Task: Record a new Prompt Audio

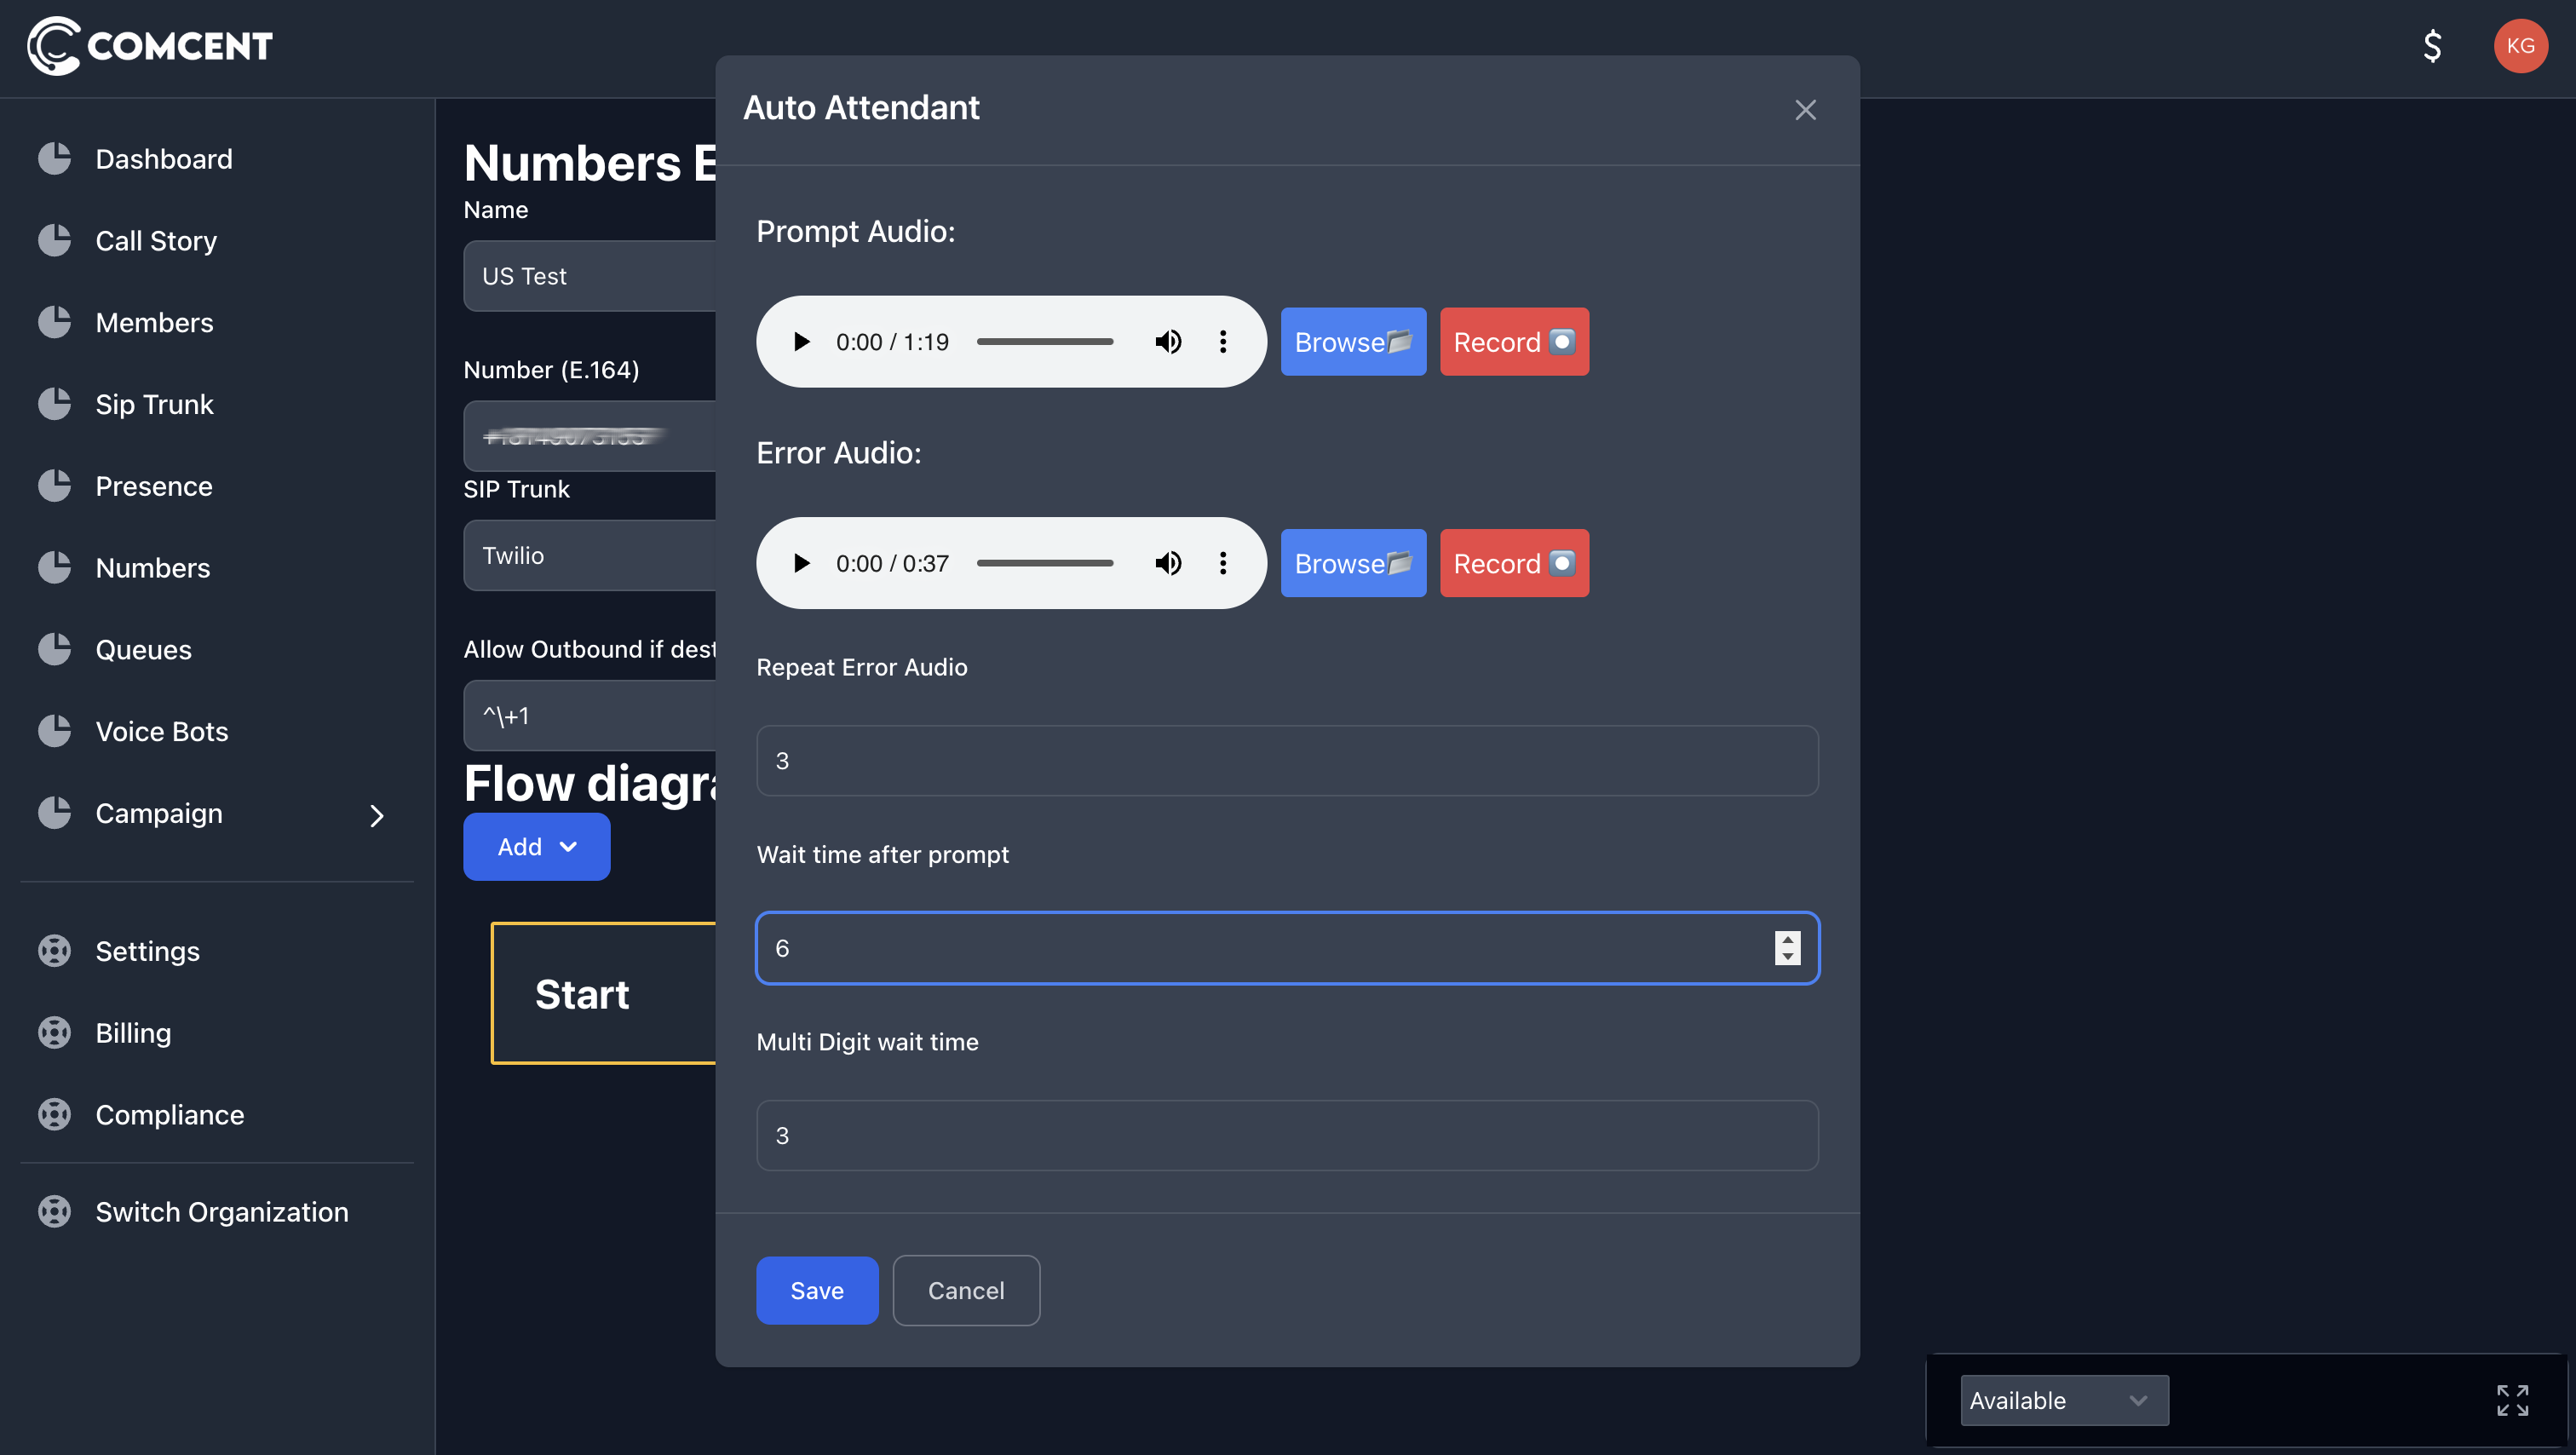Action: (1514, 342)
